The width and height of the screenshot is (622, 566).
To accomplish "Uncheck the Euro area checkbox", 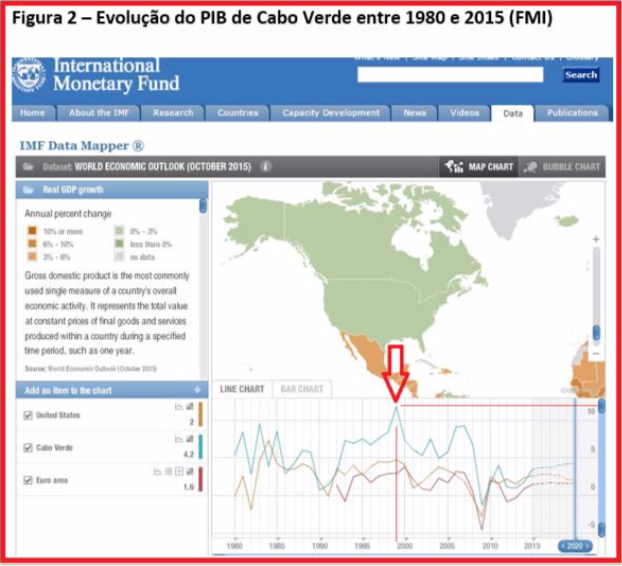I will pos(27,480).
